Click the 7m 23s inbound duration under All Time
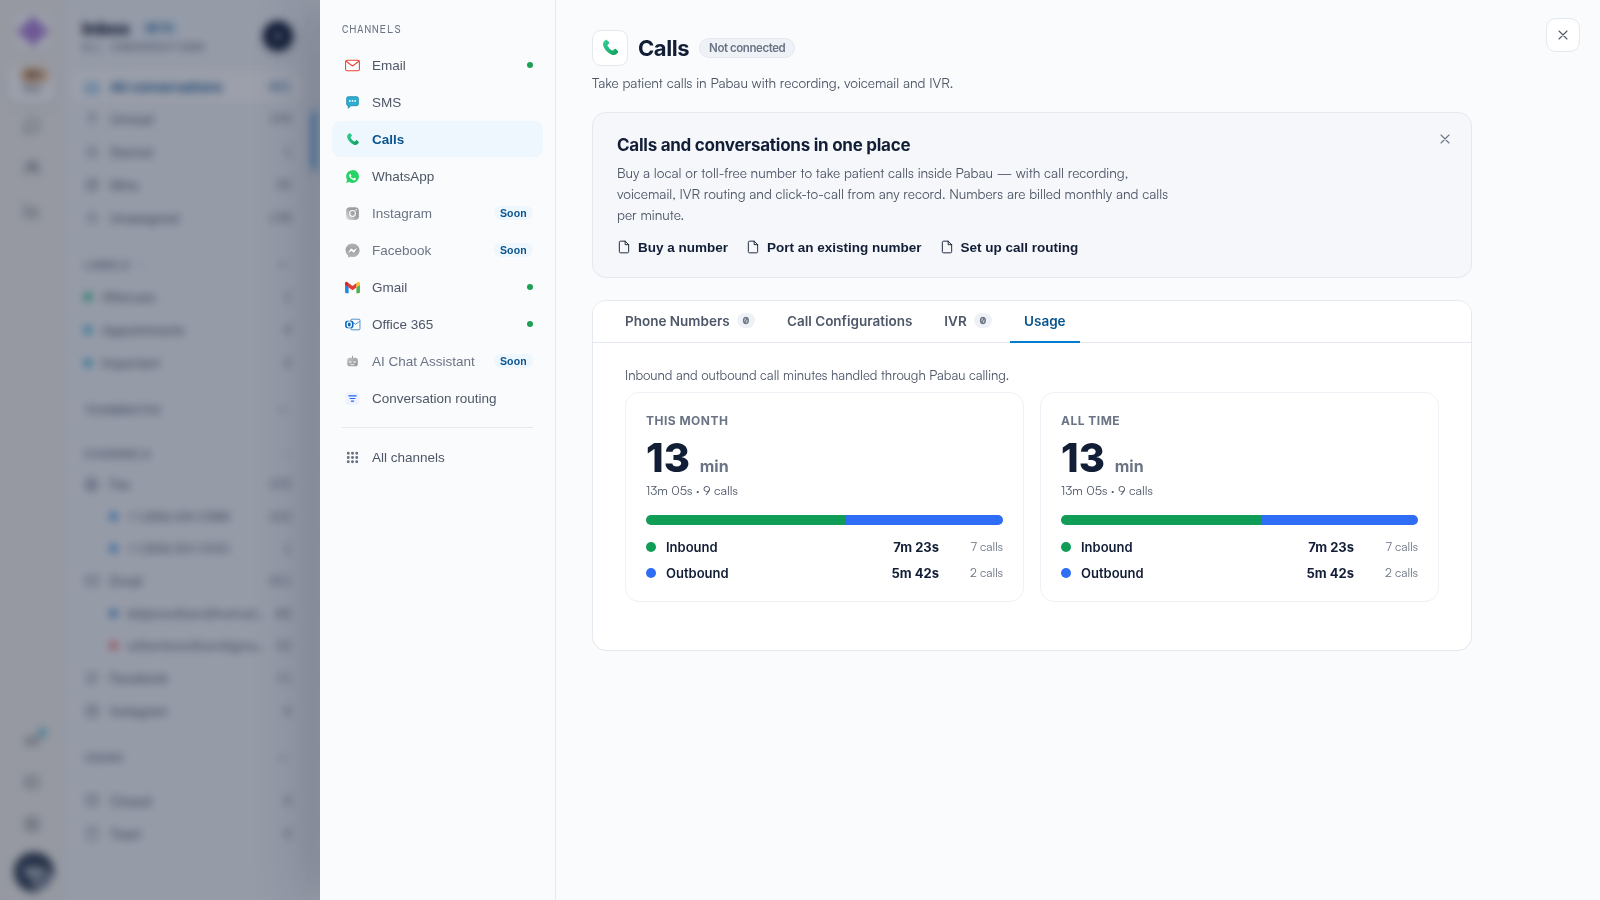 click(1331, 547)
